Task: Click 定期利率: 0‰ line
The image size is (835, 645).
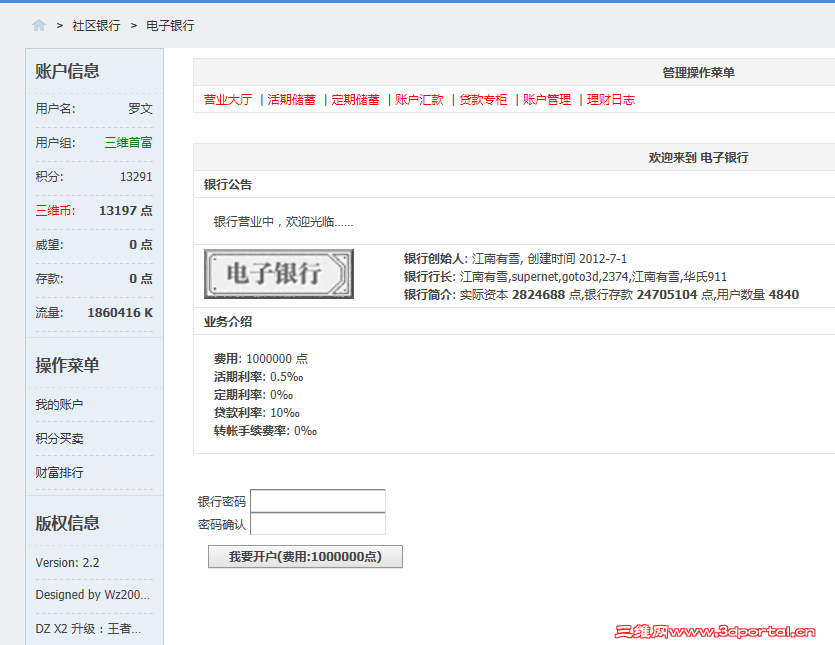Action: [253, 395]
